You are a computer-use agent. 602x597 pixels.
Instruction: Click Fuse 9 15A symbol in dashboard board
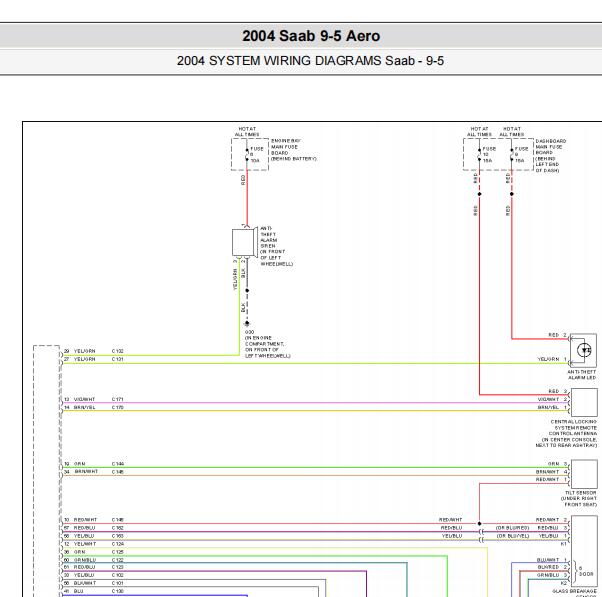click(x=511, y=154)
